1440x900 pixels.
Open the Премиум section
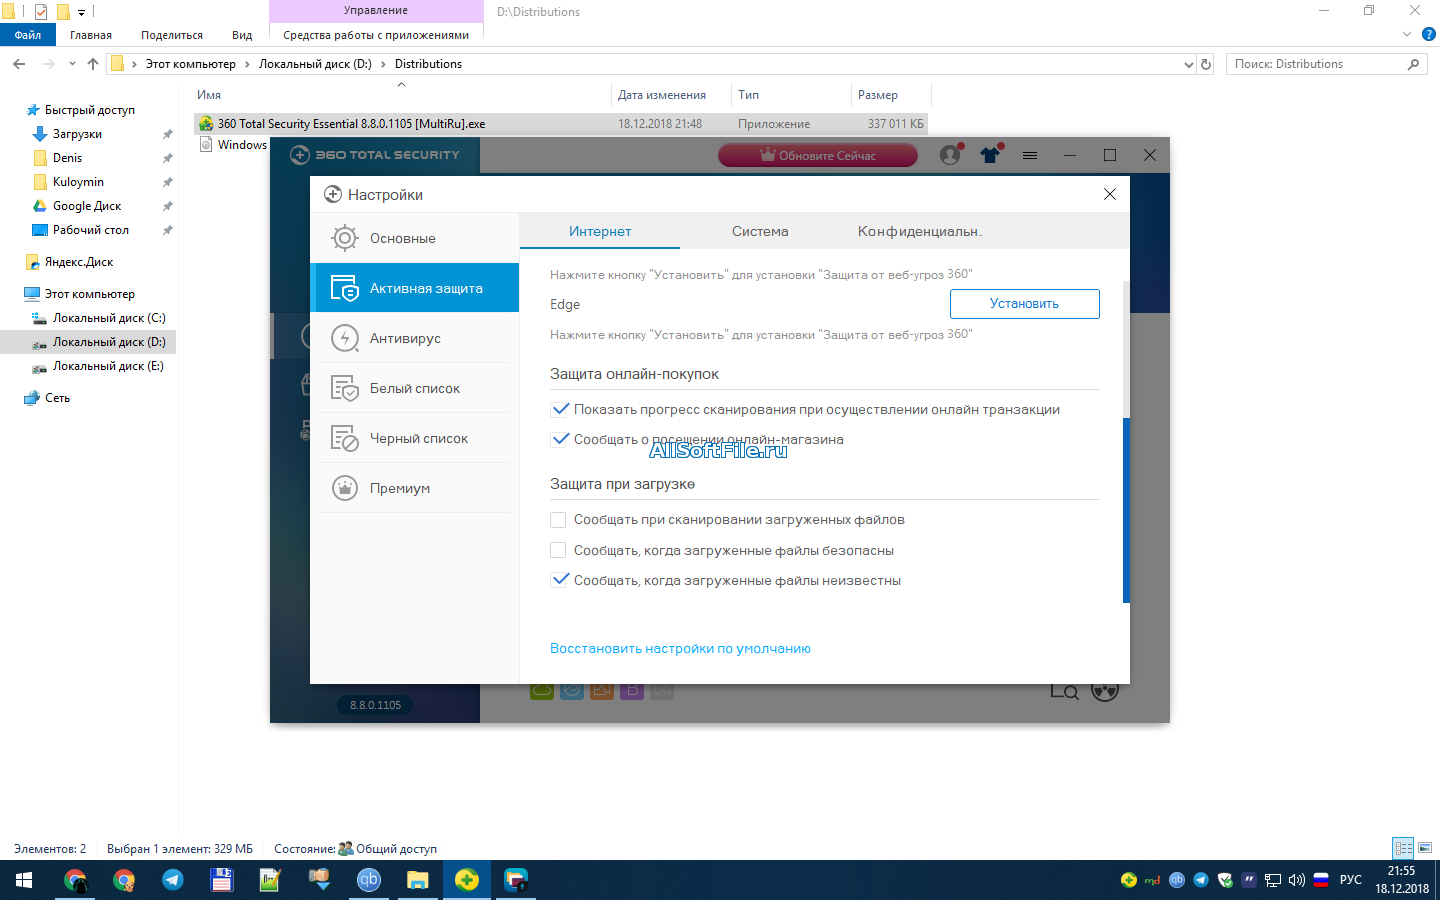414,488
